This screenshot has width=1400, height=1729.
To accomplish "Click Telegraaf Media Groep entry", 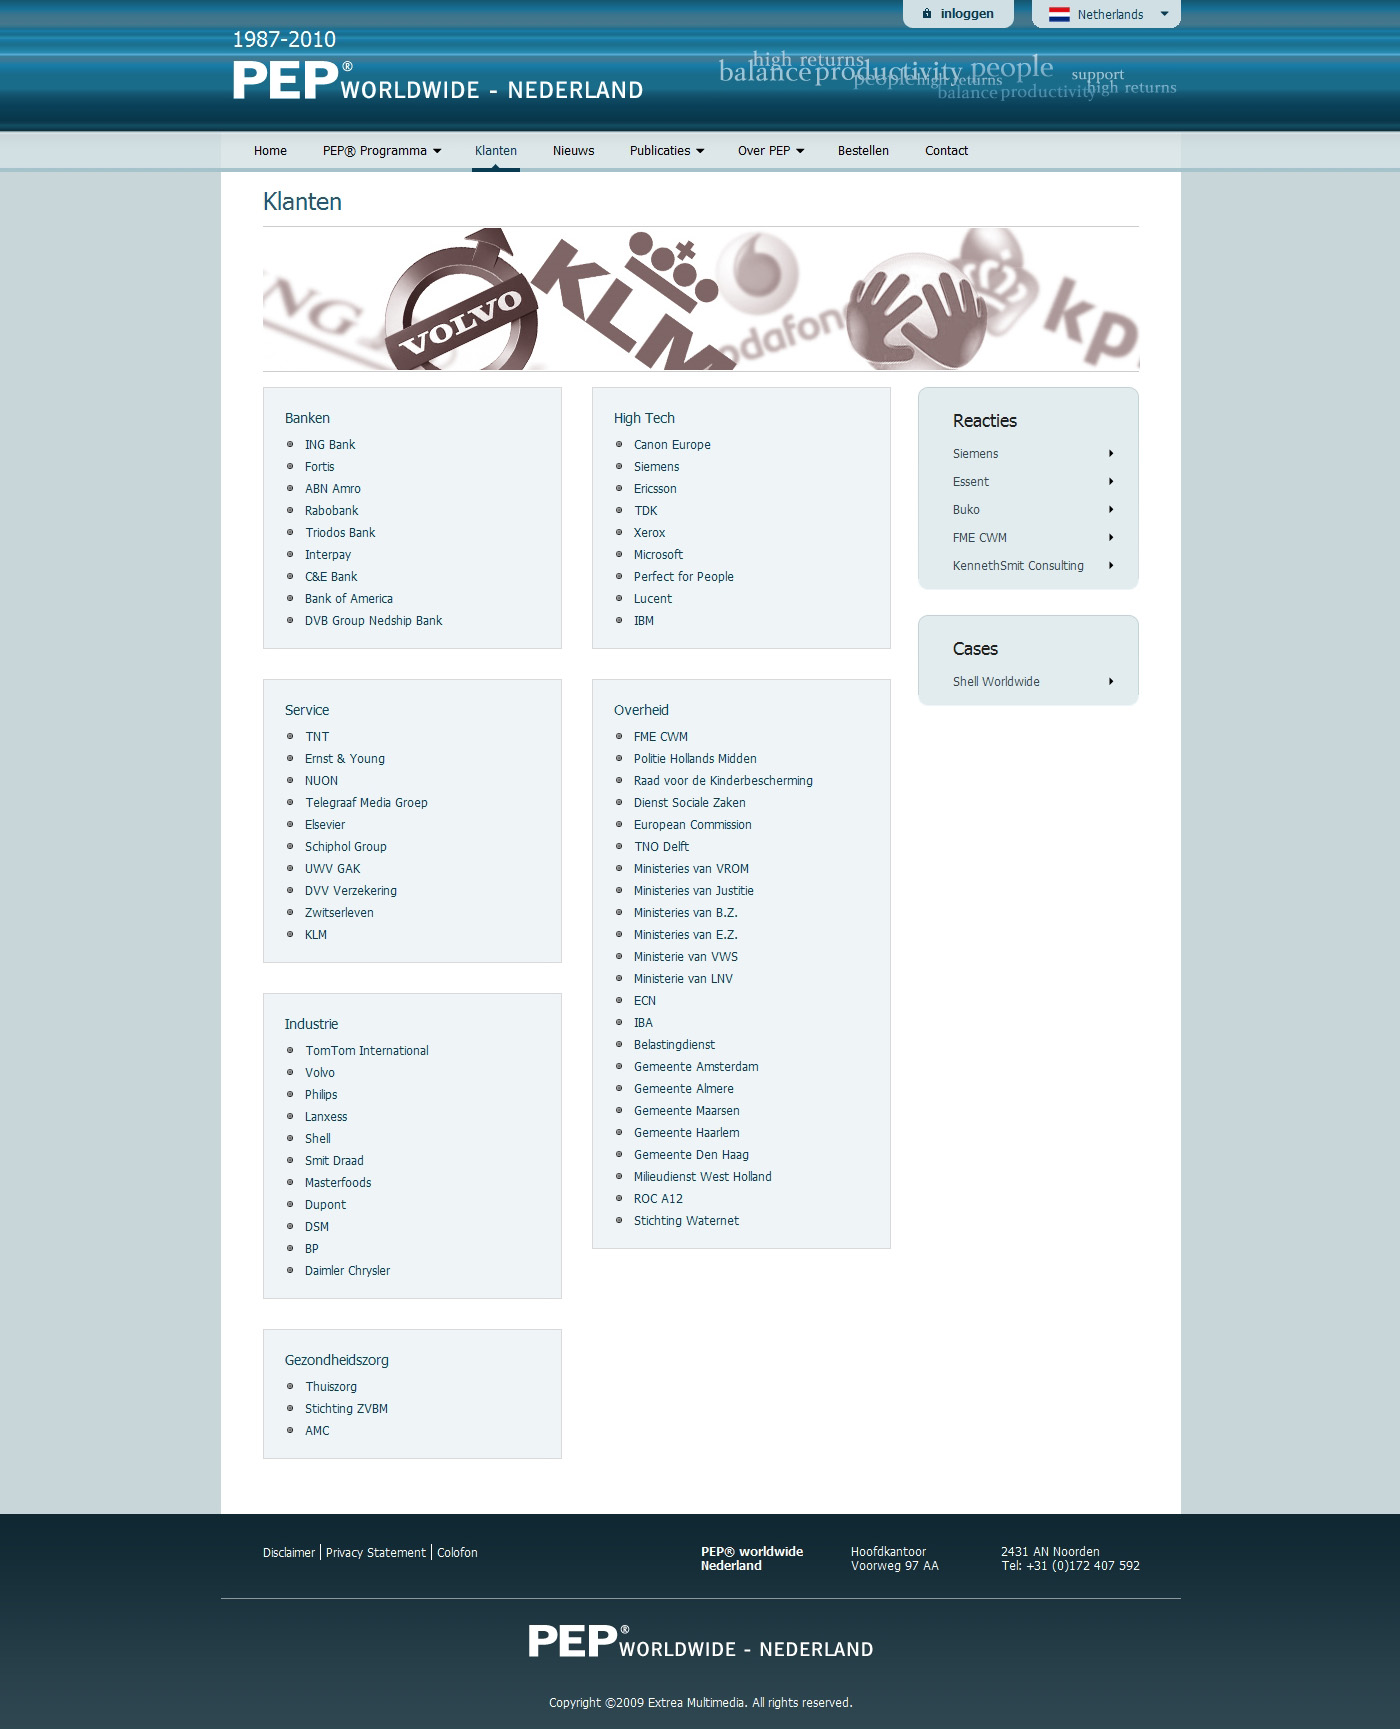I will [x=366, y=803].
